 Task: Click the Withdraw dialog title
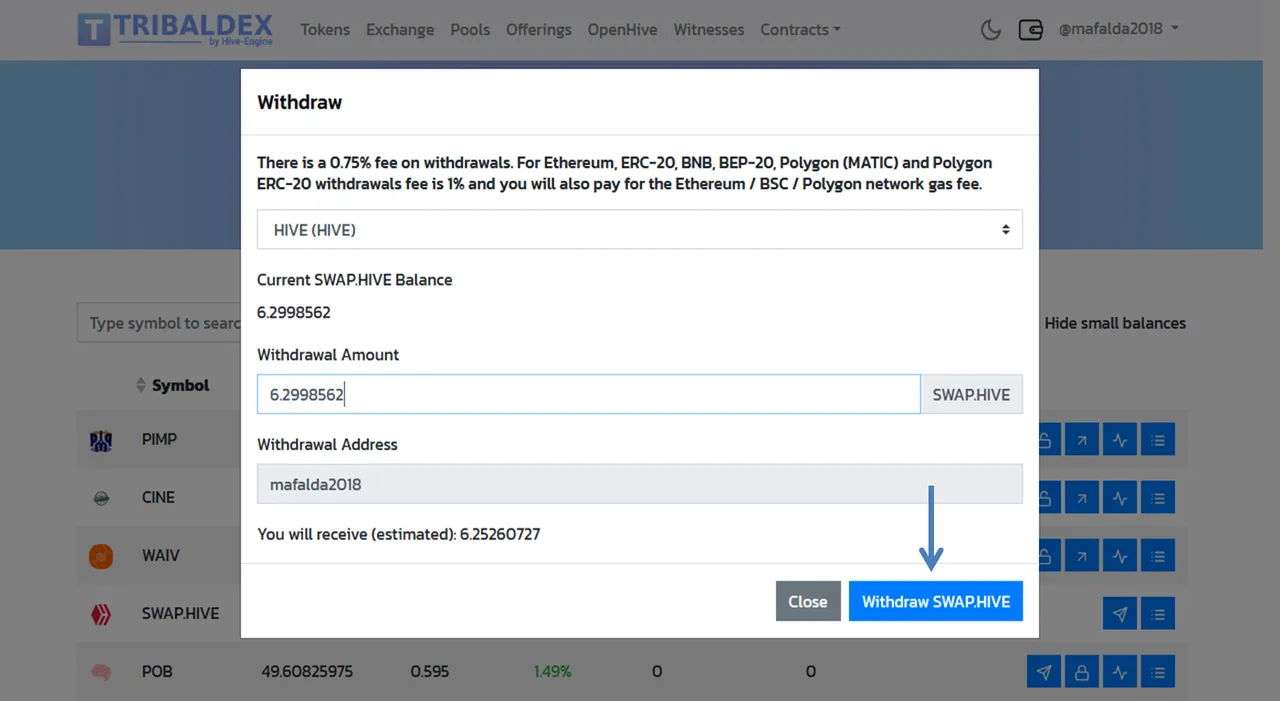(x=300, y=102)
